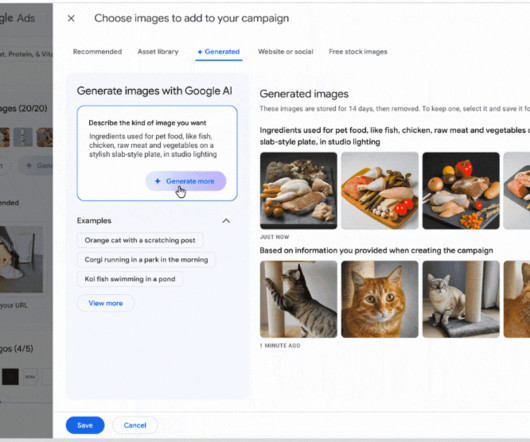Click the sparkle icon on Generate more

pos(158,181)
